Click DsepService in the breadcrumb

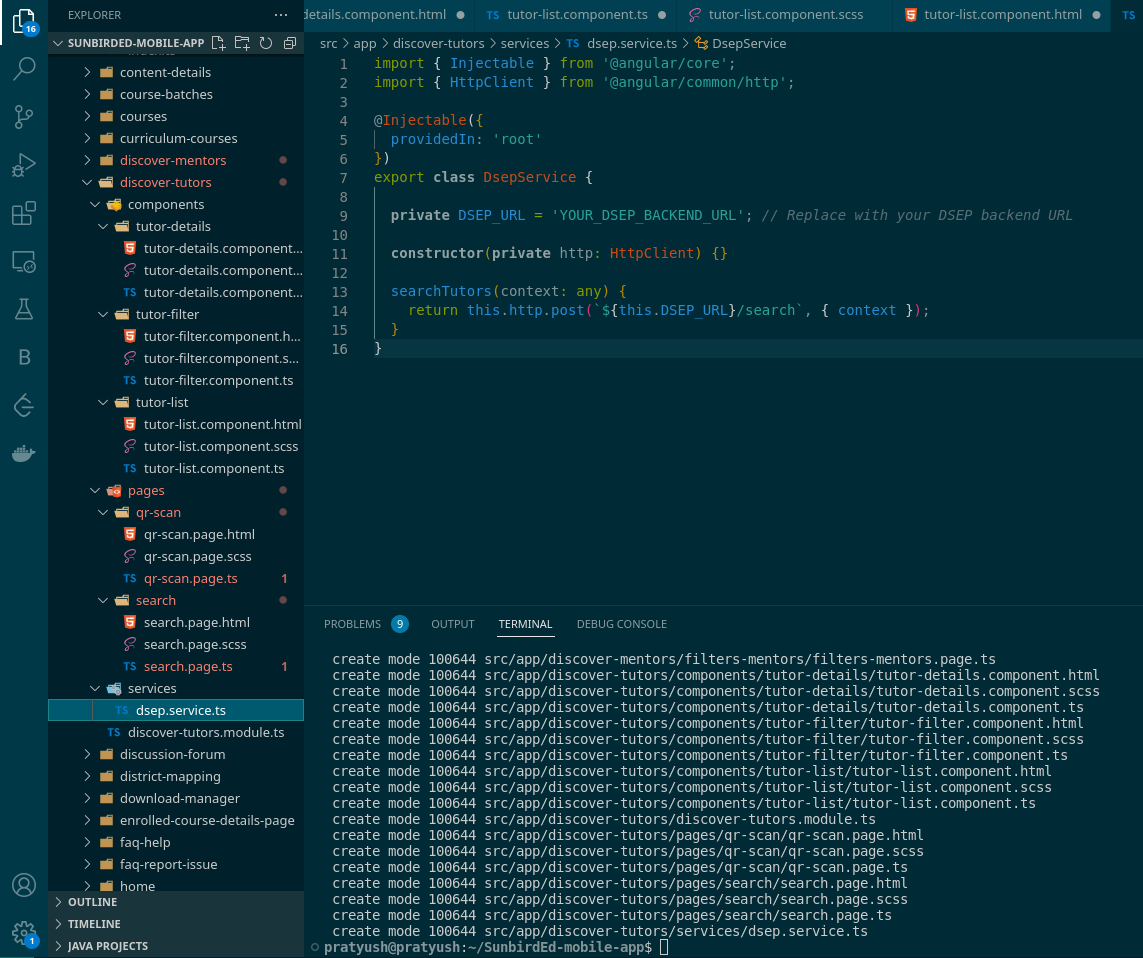(x=748, y=44)
